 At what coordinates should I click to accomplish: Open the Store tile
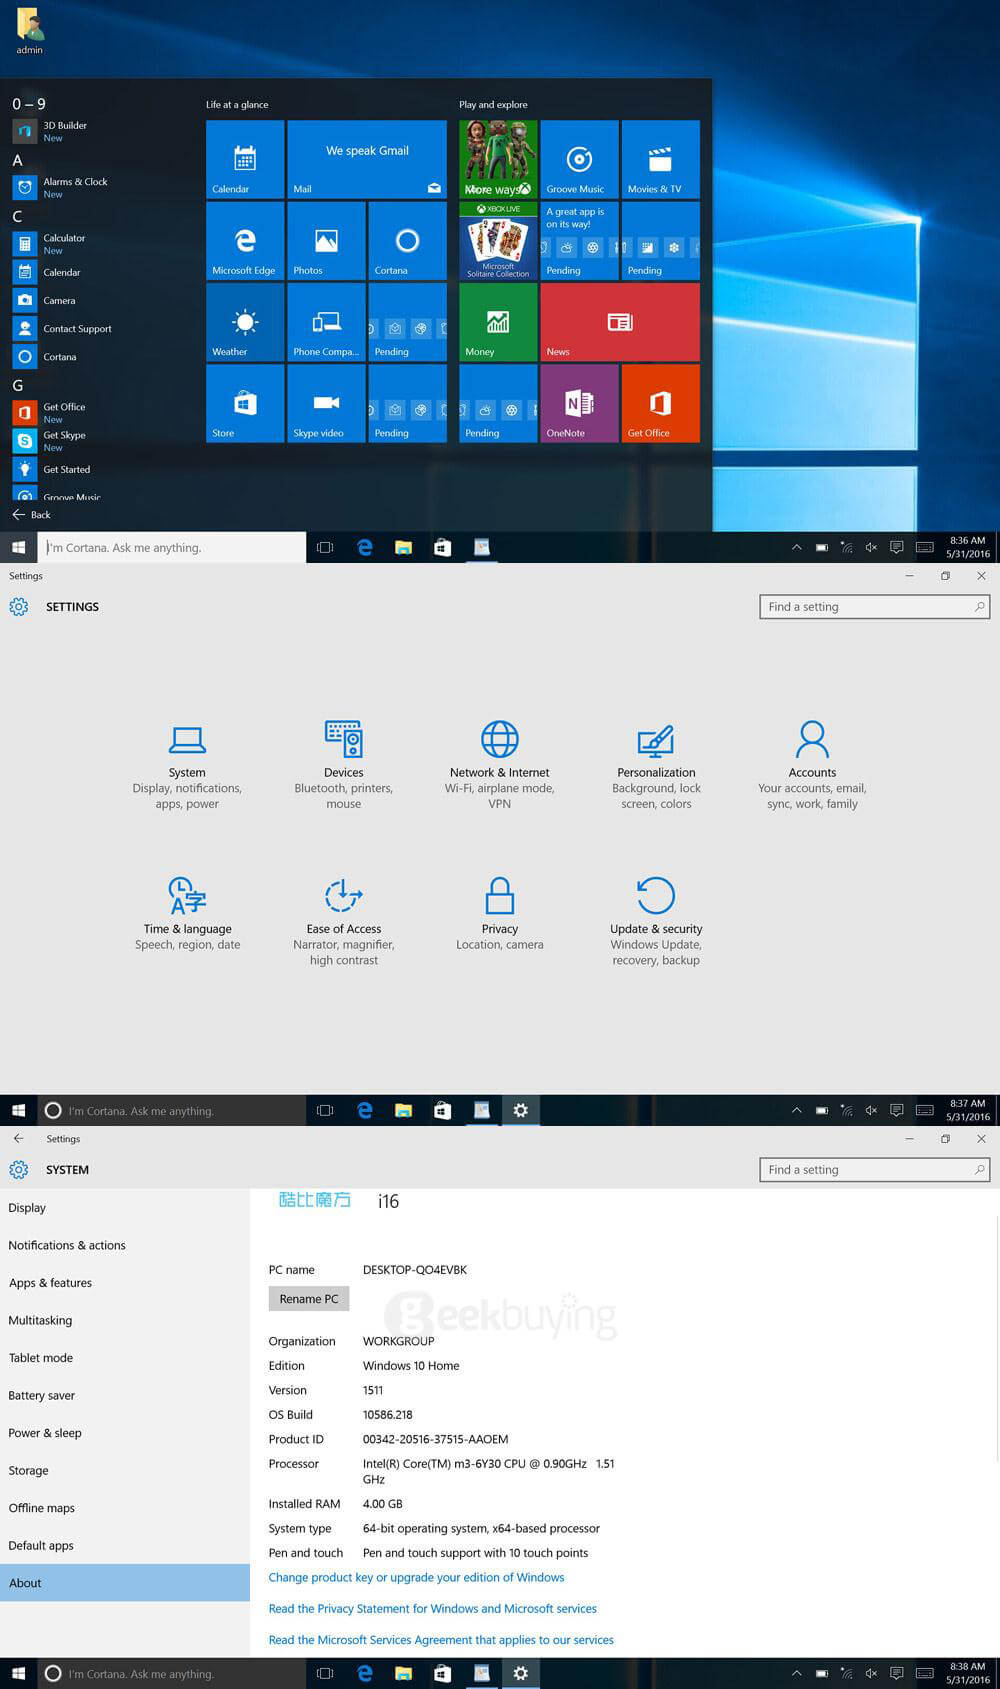245,403
